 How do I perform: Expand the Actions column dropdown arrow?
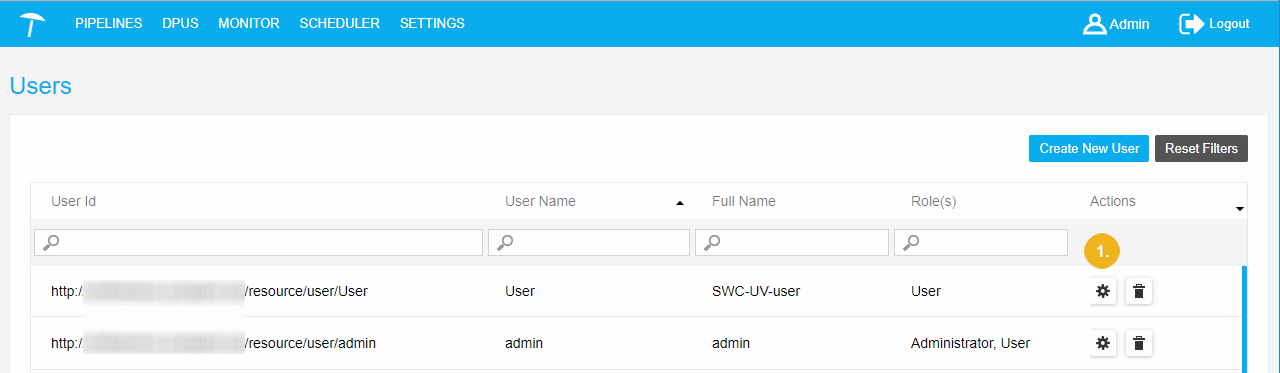[x=1240, y=209]
